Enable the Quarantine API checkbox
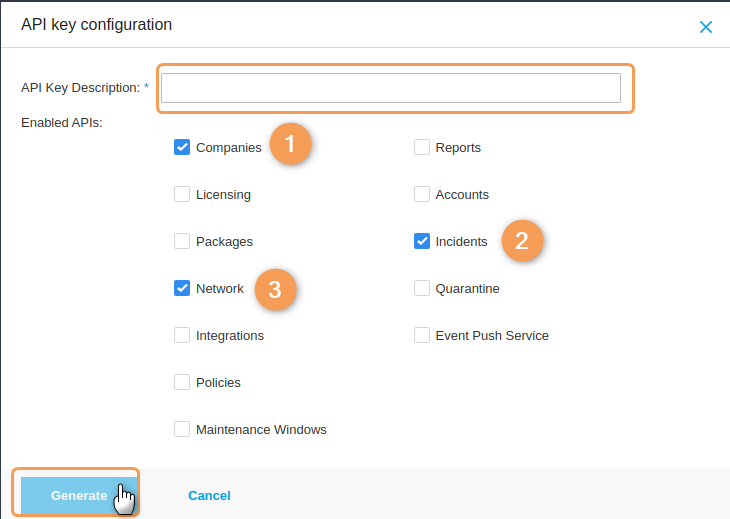 (422, 288)
